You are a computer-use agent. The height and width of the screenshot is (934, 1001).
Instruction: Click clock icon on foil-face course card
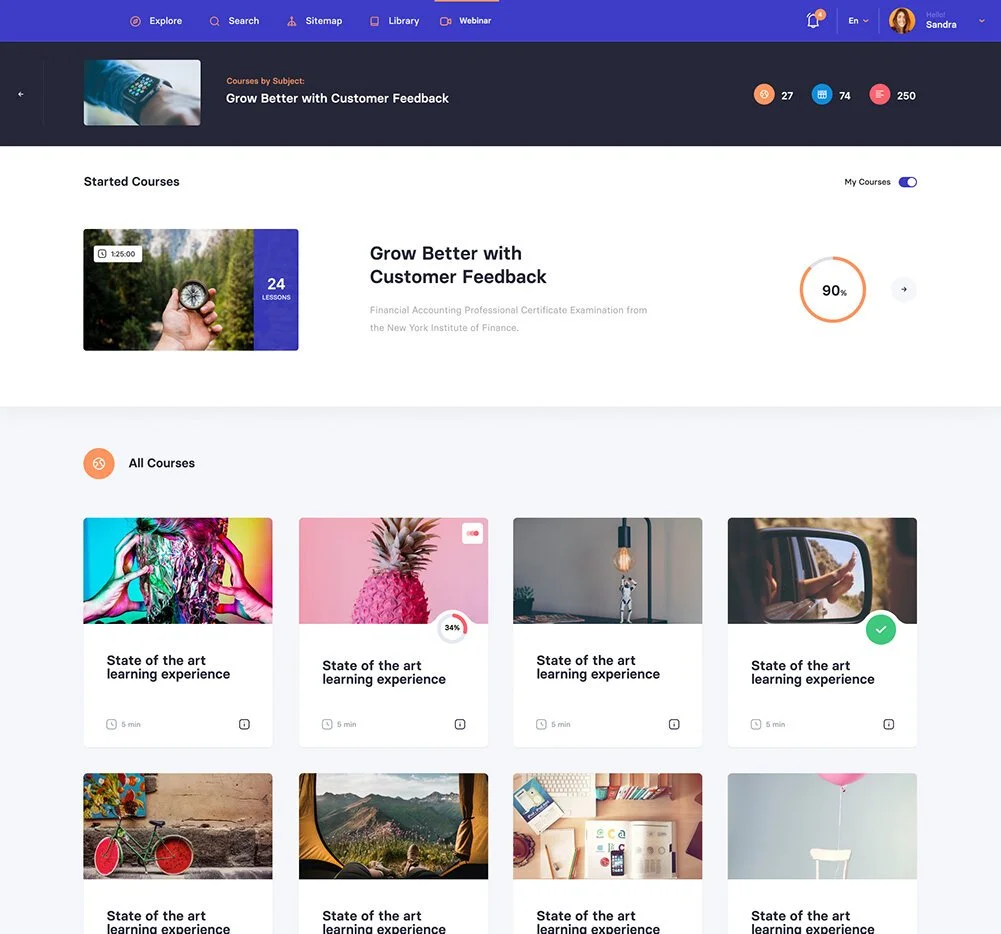pyautogui.click(x=111, y=724)
